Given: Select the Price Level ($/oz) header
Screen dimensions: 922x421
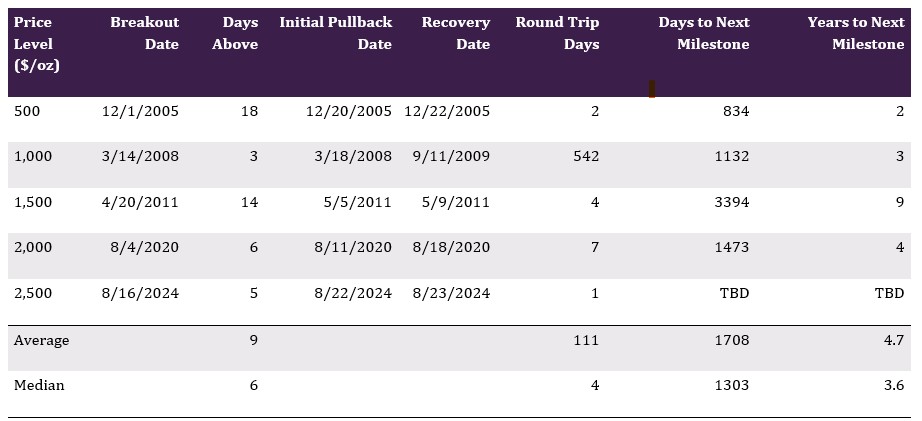Looking at the screenshot, I should point(34,44).
